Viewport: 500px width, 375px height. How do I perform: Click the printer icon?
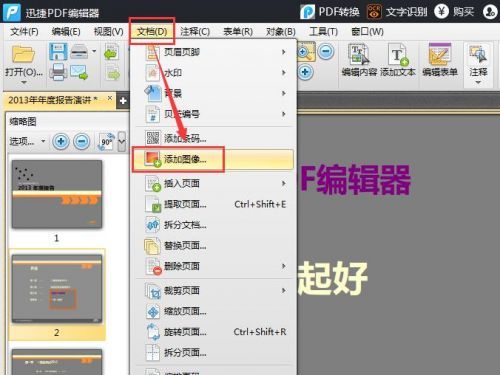(58, 72)
